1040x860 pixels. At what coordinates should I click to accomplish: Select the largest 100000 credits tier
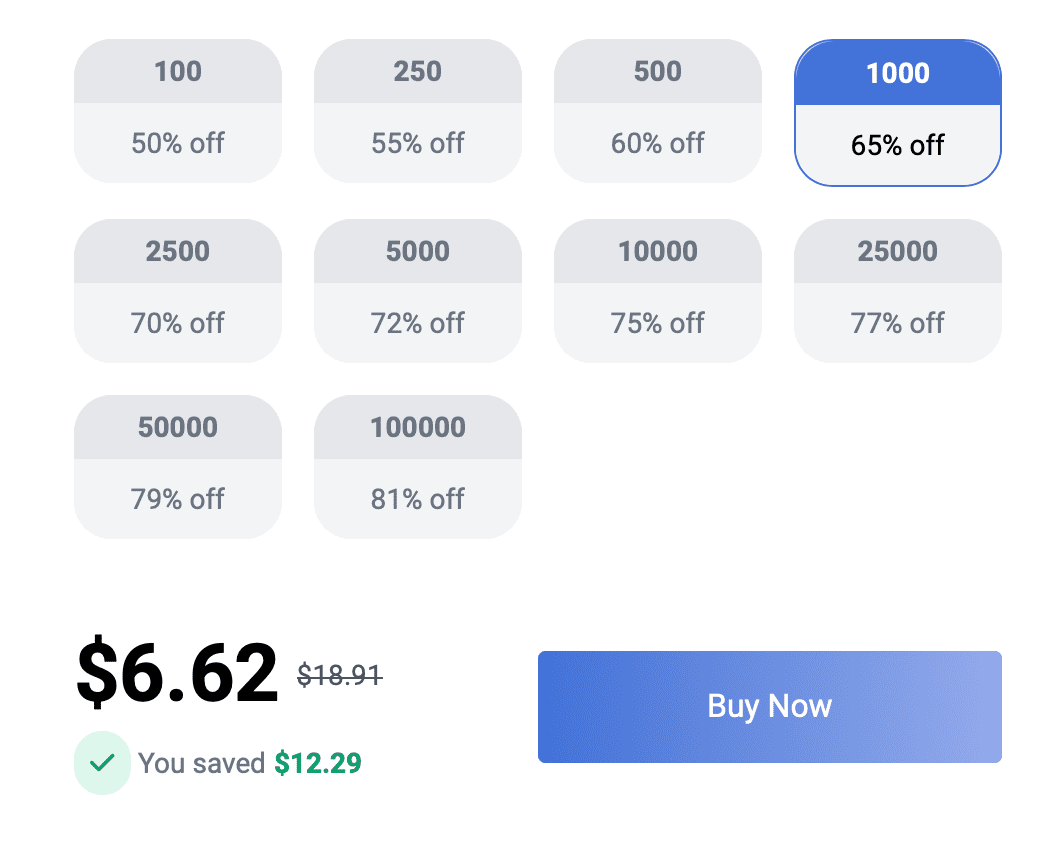(x=417, y=466)
